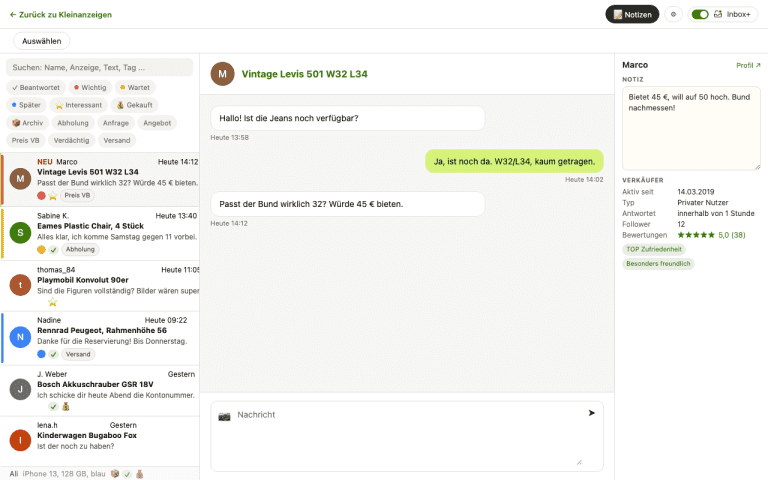768x480 pixels.
Task: Filter by Später tag
Action: coord(26,105)
